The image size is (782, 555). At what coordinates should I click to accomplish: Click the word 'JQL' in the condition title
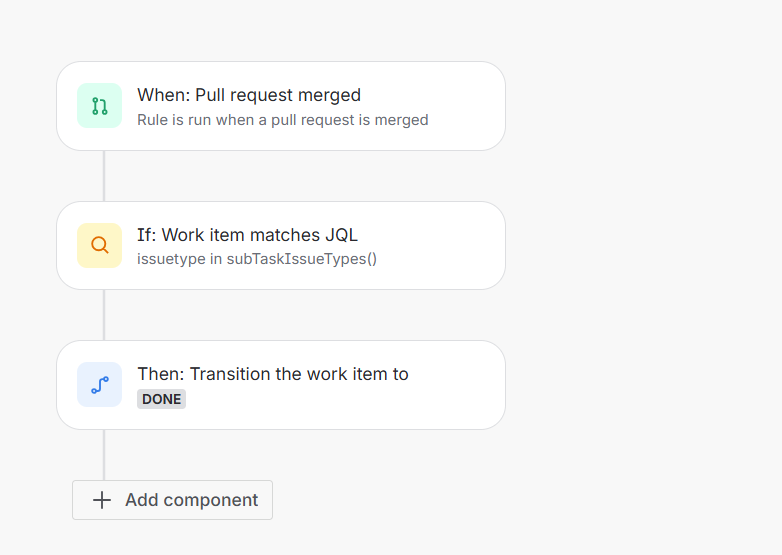pos(342,235)
